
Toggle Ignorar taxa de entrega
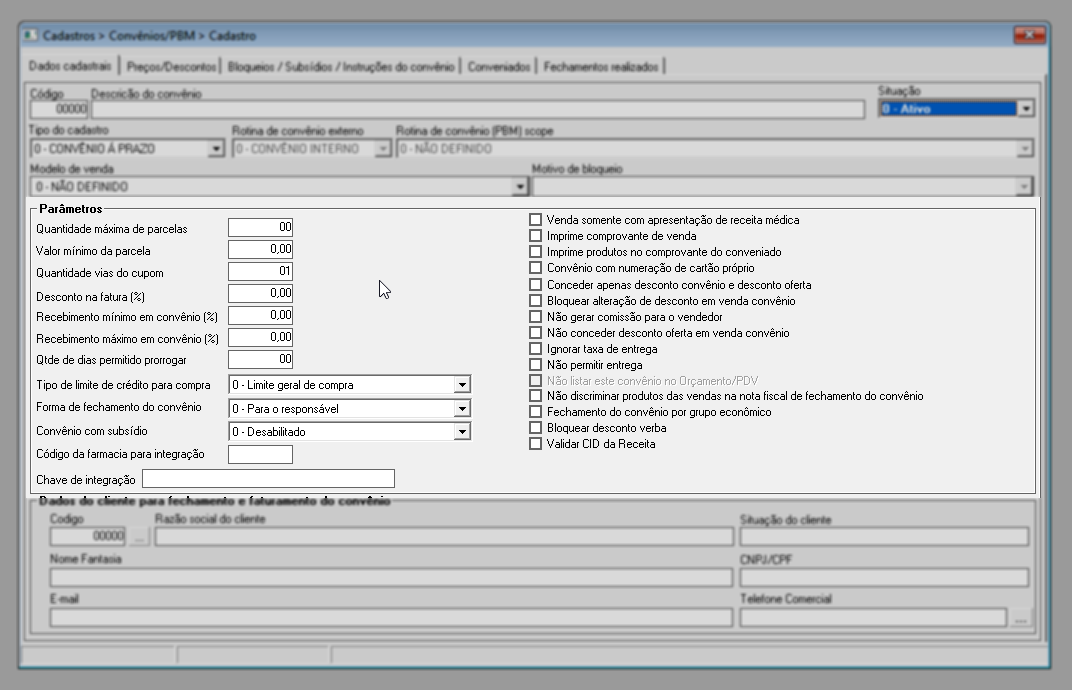pyautogui.click(x=535, y=349)
